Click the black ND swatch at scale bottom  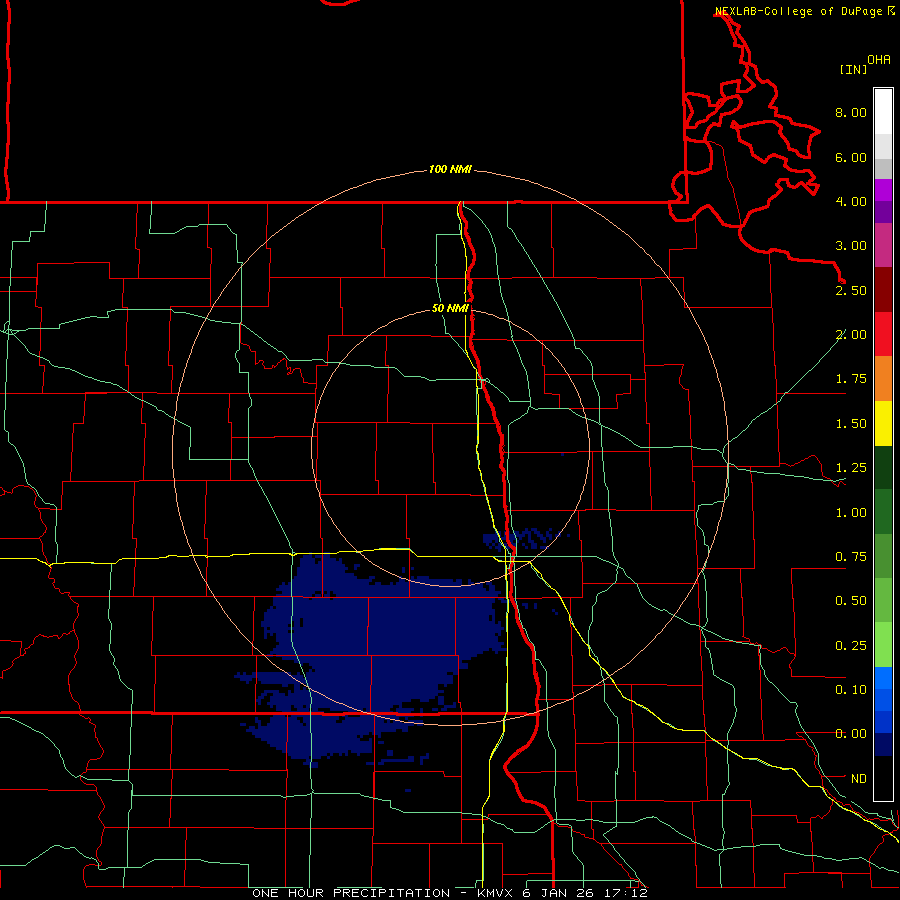883,778
